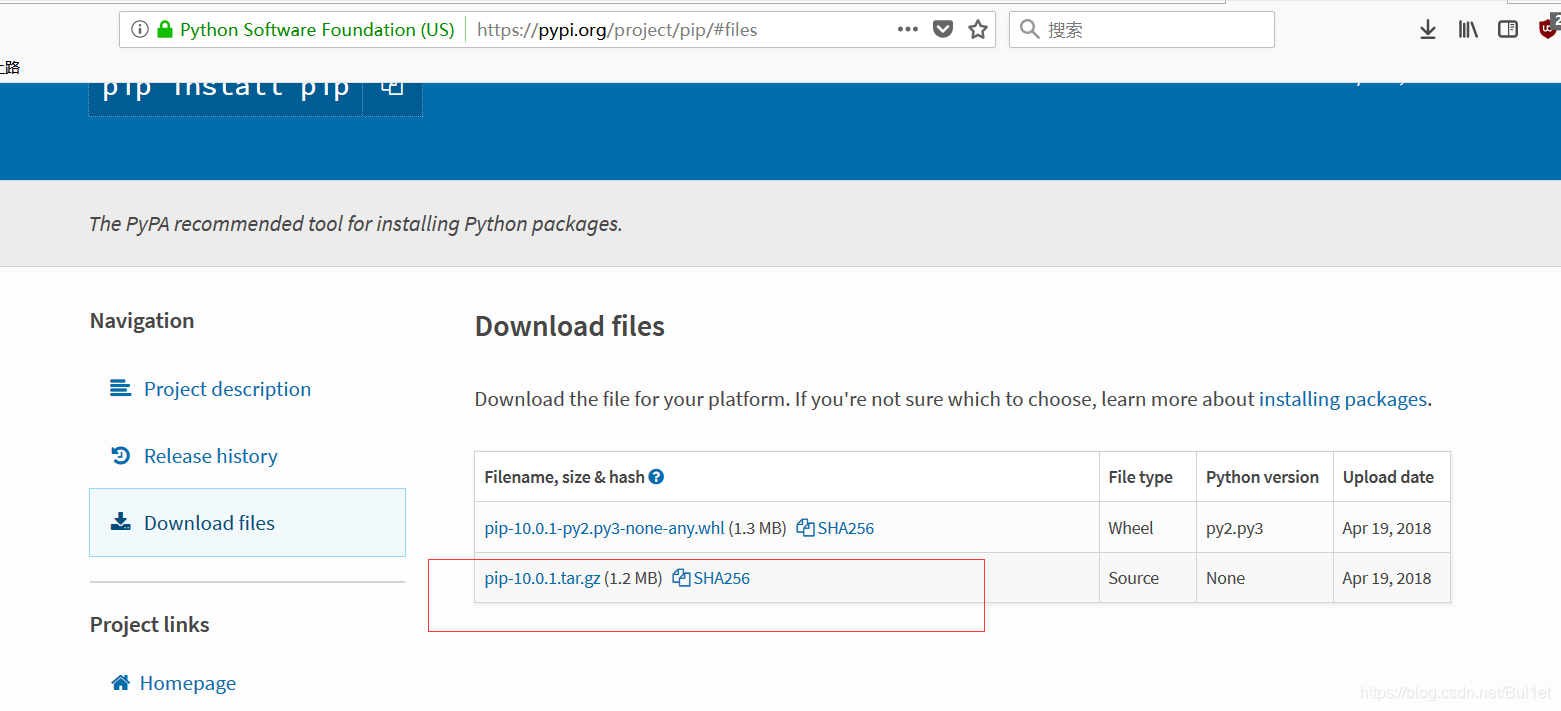
Task: Click the site information icon in address bar
Action: pyautogui.click(x=140, y=30)
